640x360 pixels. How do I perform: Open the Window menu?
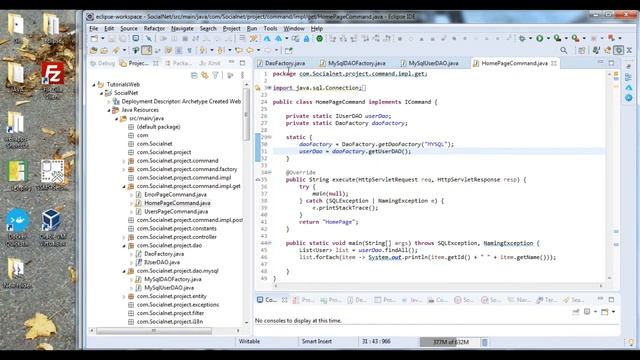[x=294, y=29]
